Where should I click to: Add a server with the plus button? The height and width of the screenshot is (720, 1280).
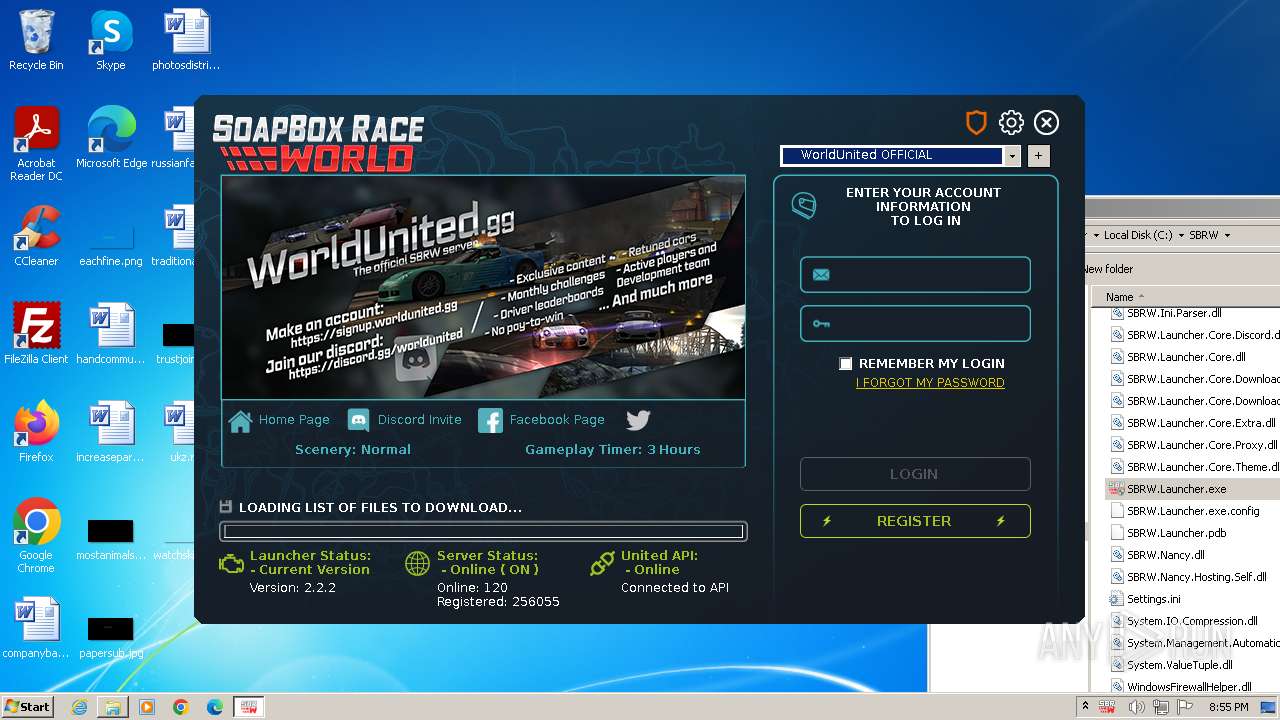click(1038, 156)
